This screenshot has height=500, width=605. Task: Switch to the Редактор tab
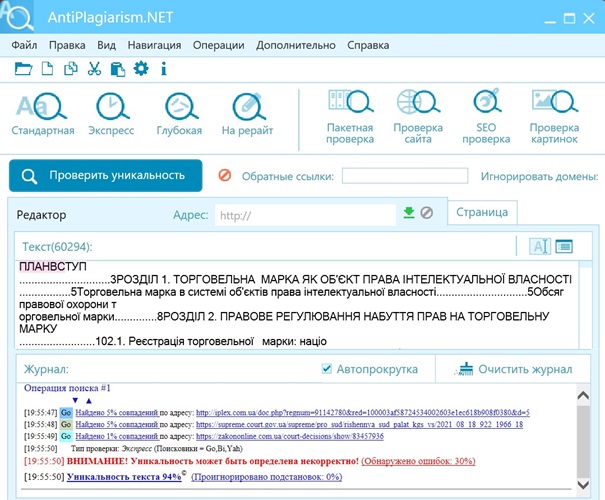[41, 215]
